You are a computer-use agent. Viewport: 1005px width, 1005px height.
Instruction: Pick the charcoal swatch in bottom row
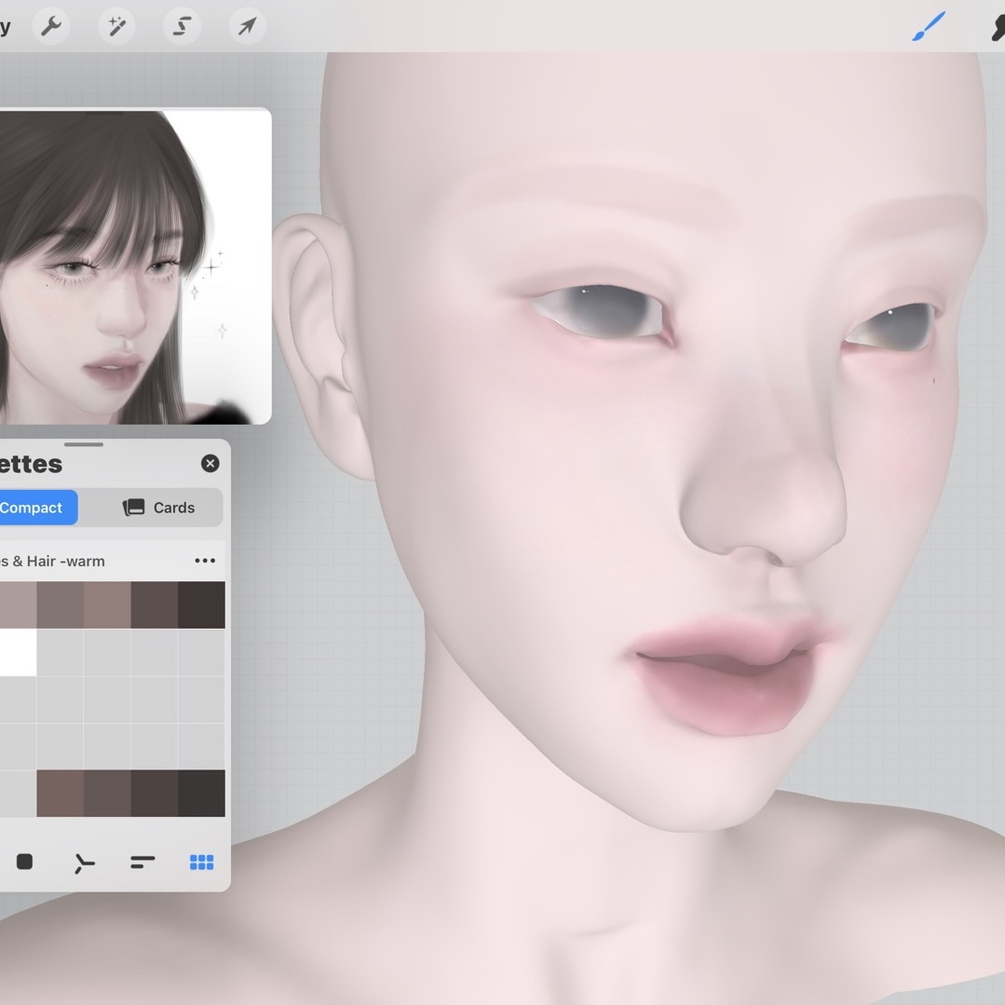(202, 793)
